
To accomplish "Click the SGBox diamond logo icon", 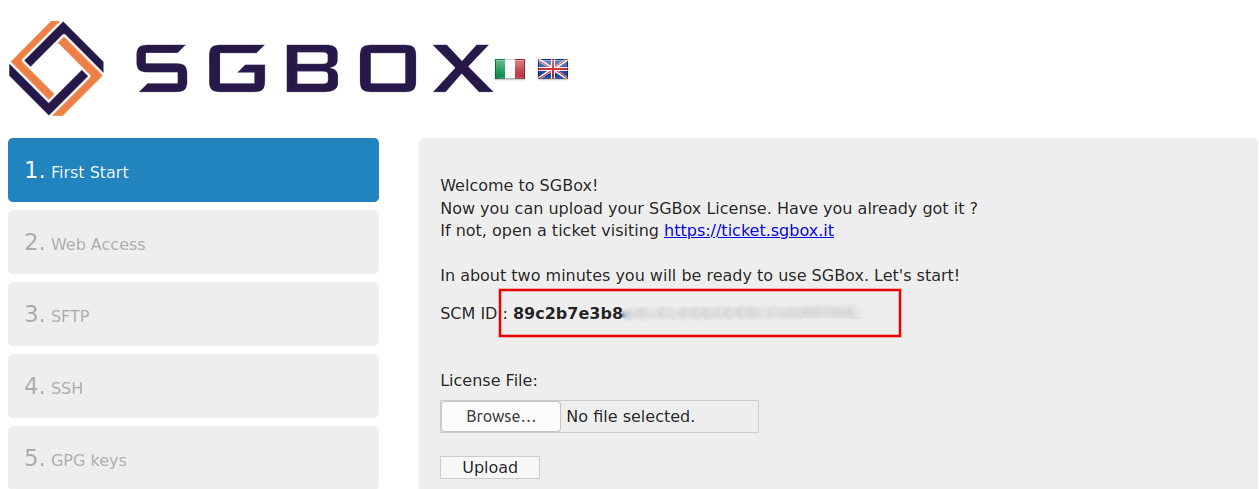I will coord(56,68).
